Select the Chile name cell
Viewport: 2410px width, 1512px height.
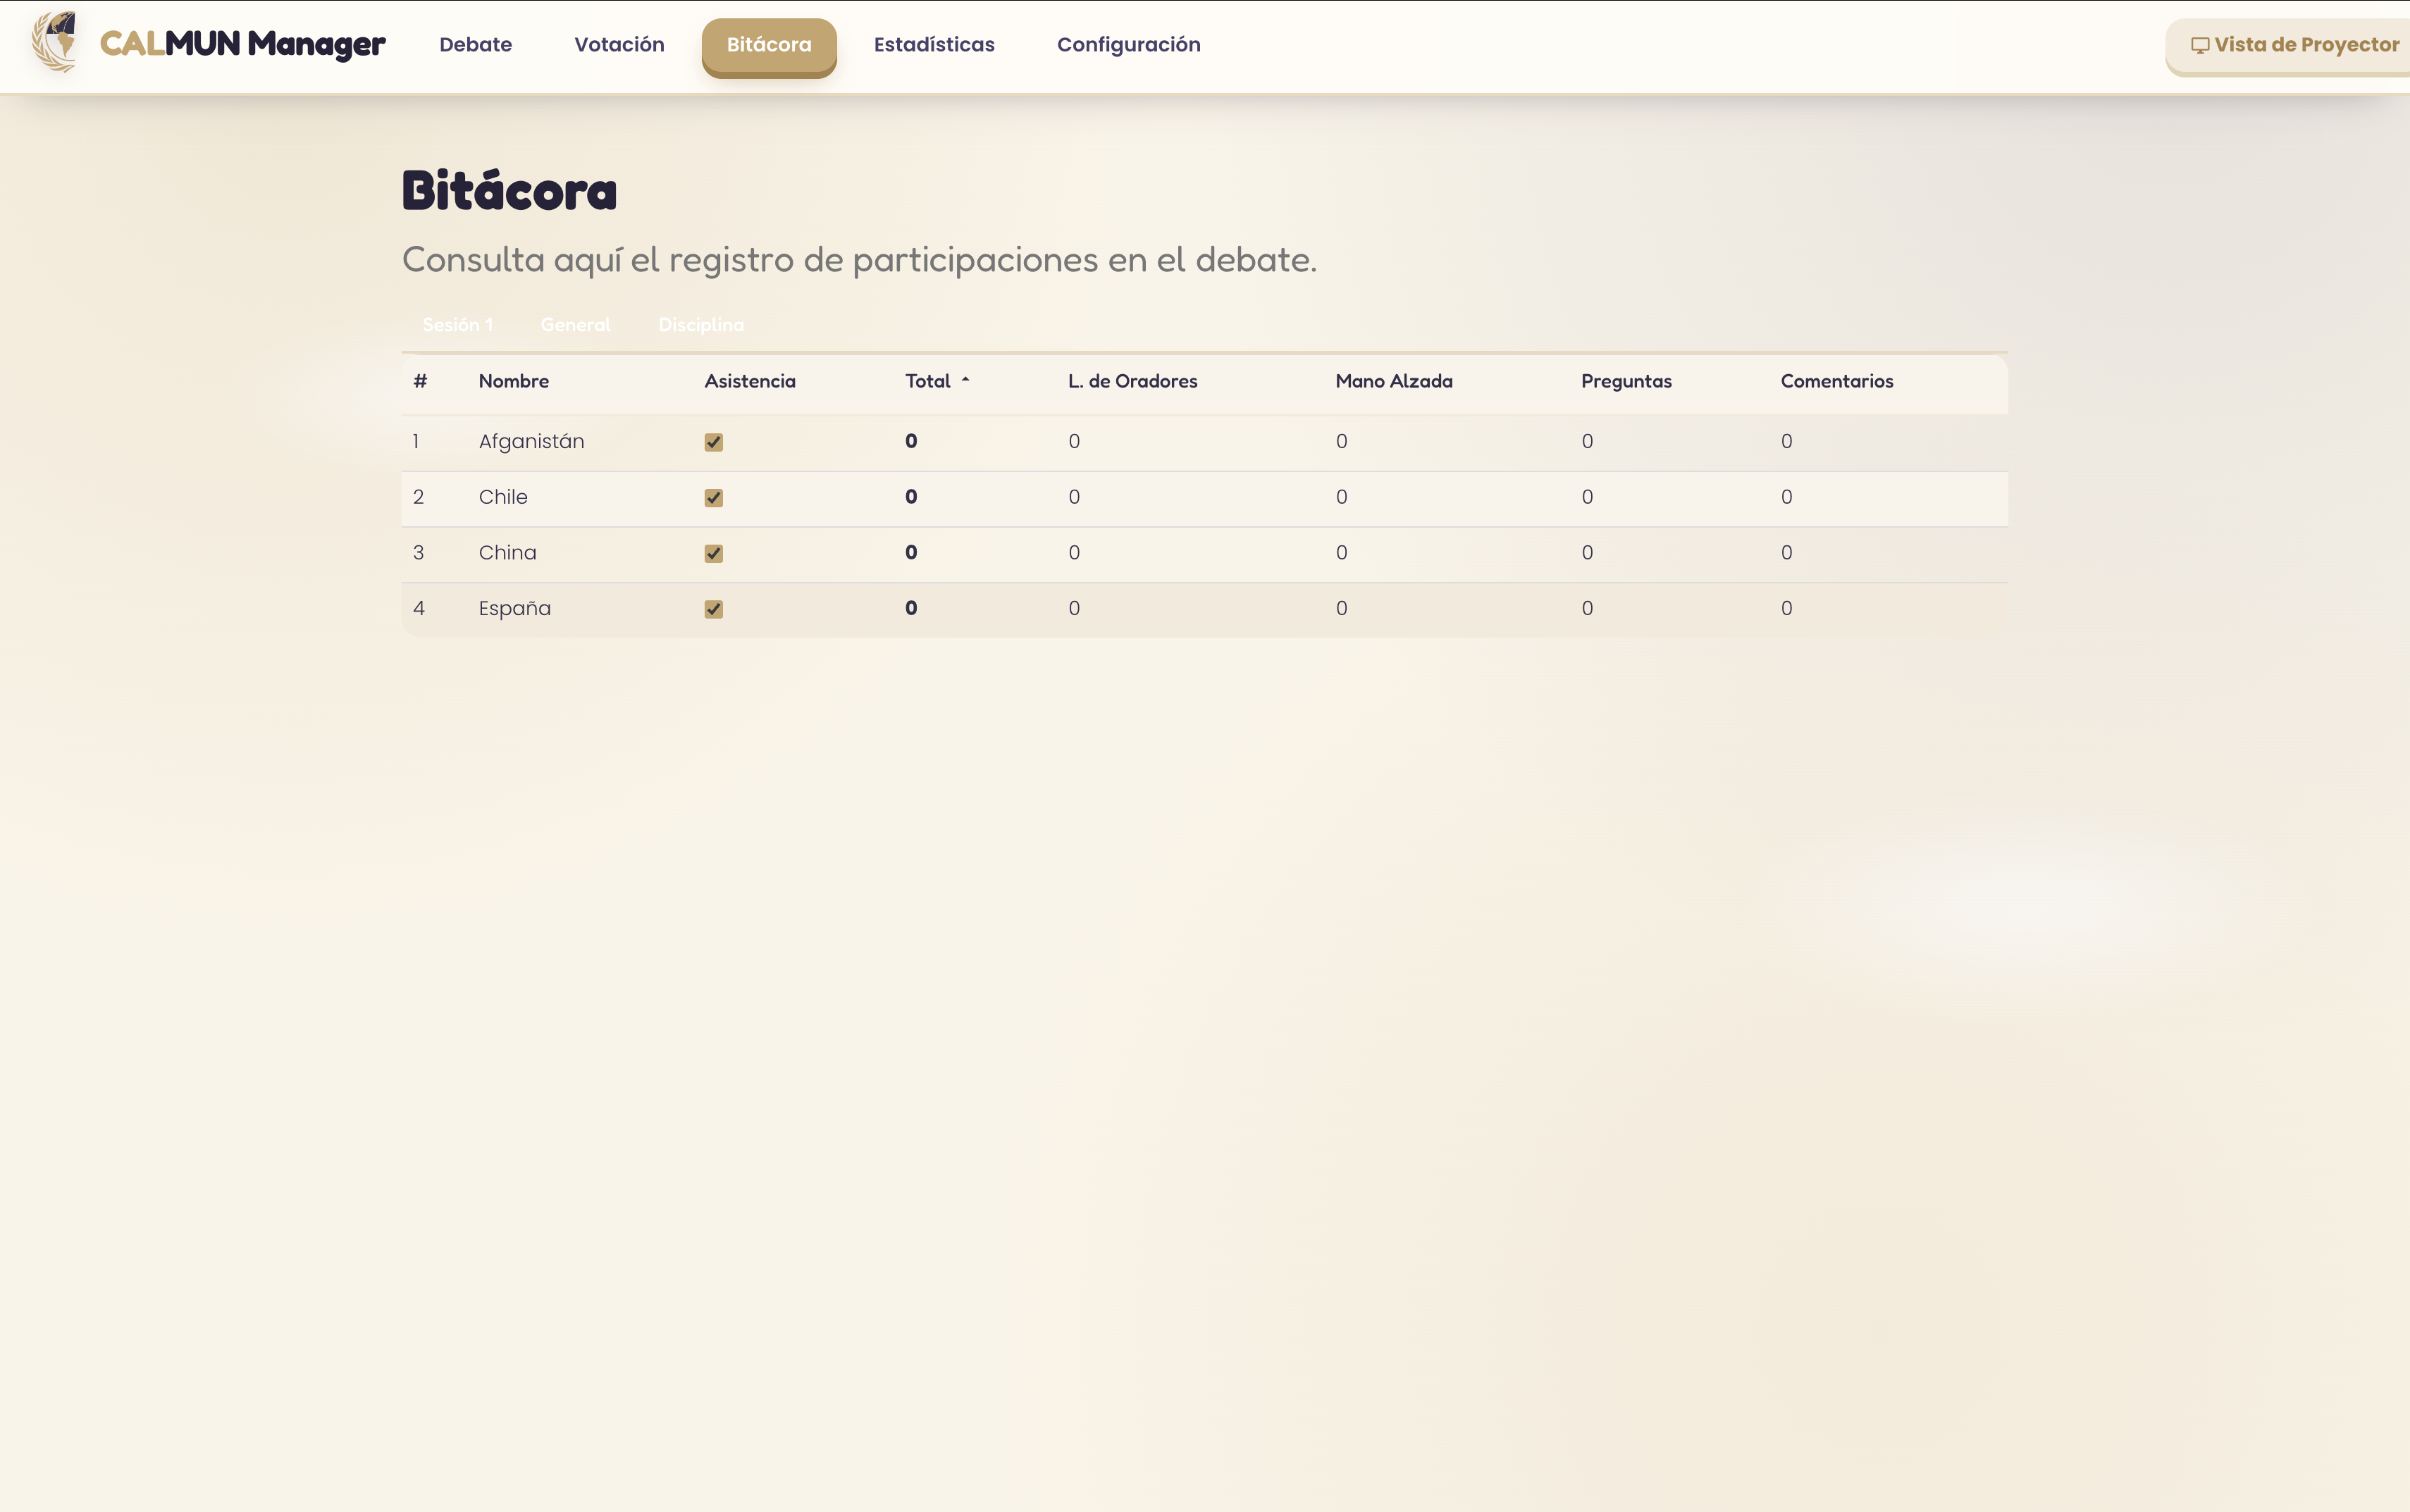click(x=502, y=497)
